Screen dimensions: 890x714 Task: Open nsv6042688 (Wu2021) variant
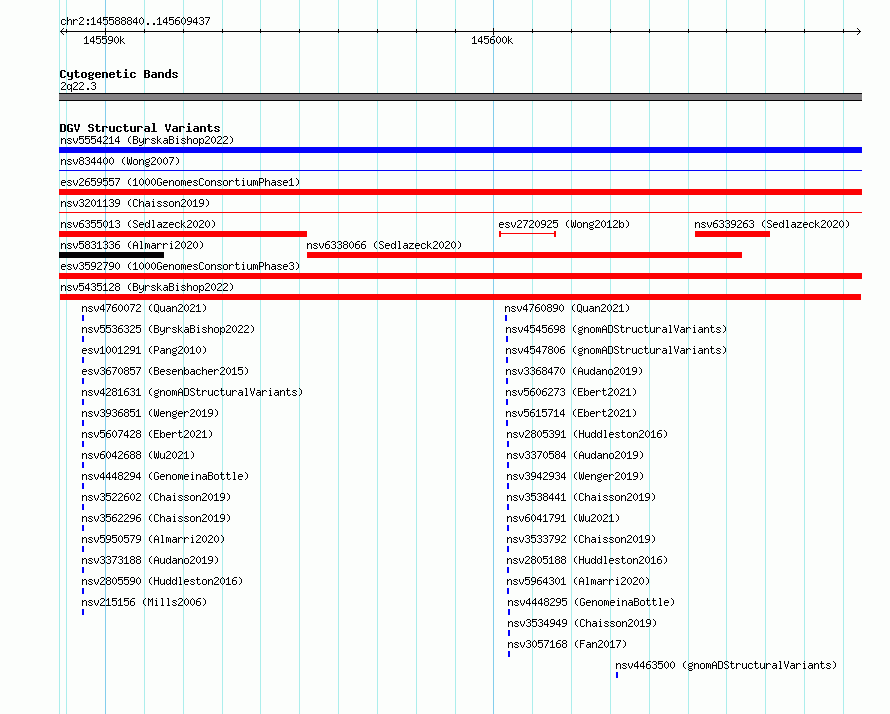pyautogui.click(x=138, y=455)
